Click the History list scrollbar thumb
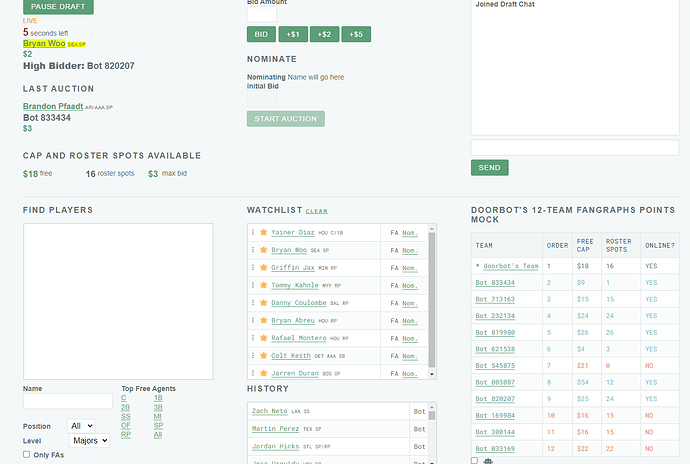The image size is (690, 464). (x=432, y=416)
